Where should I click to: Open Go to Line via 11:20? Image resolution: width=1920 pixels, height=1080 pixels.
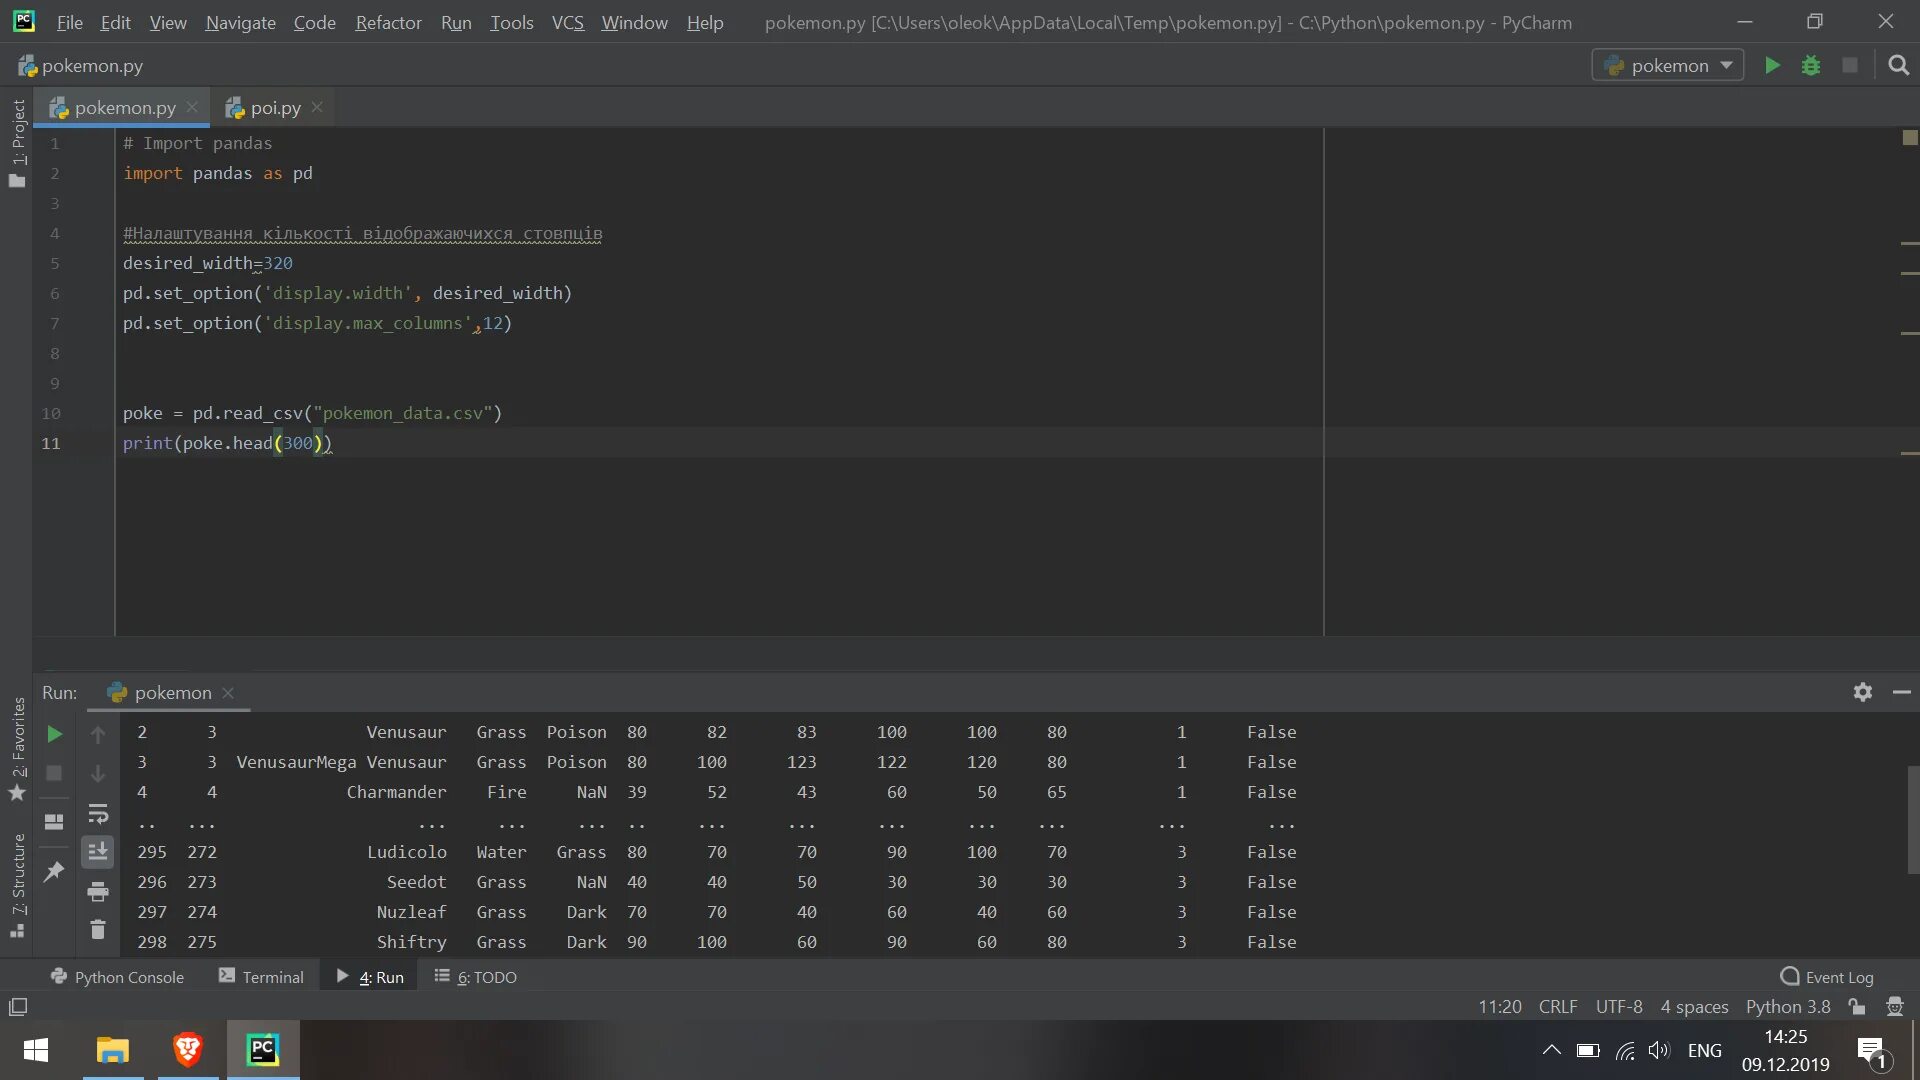[1500, 1007]
